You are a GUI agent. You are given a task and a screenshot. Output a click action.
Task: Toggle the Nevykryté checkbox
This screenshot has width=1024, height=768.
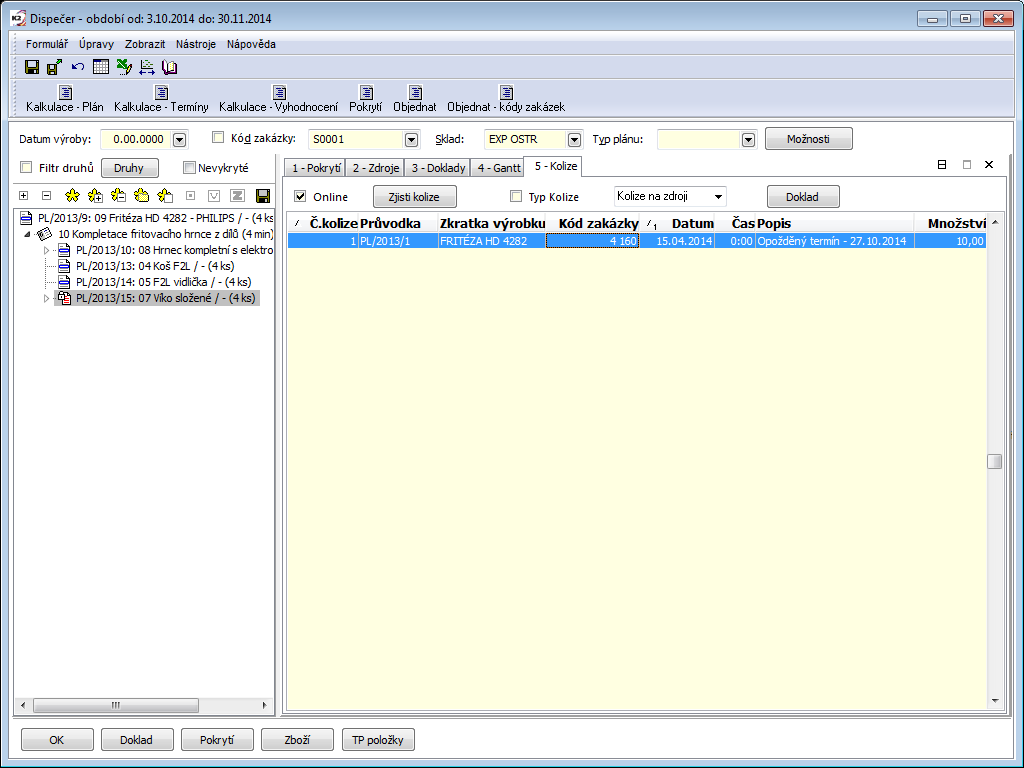pyautogui.click(x=189, y=168)
